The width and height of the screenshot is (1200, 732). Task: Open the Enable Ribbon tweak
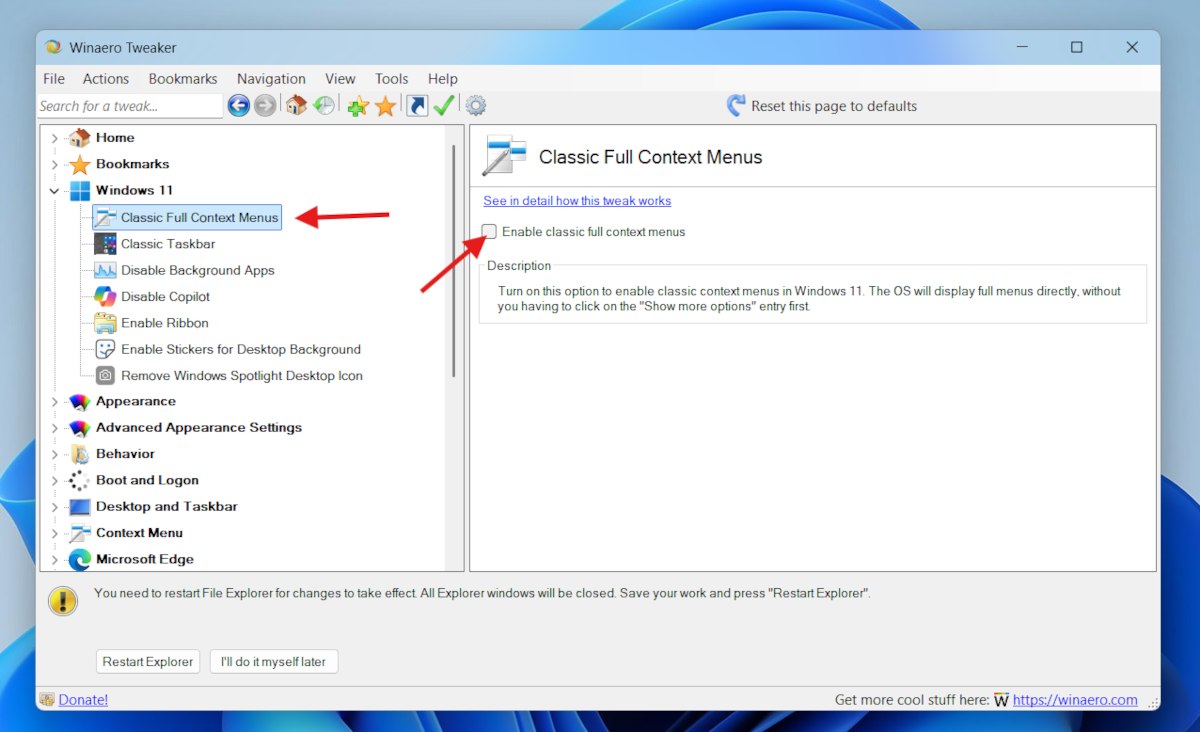click(x=164, y=322)
